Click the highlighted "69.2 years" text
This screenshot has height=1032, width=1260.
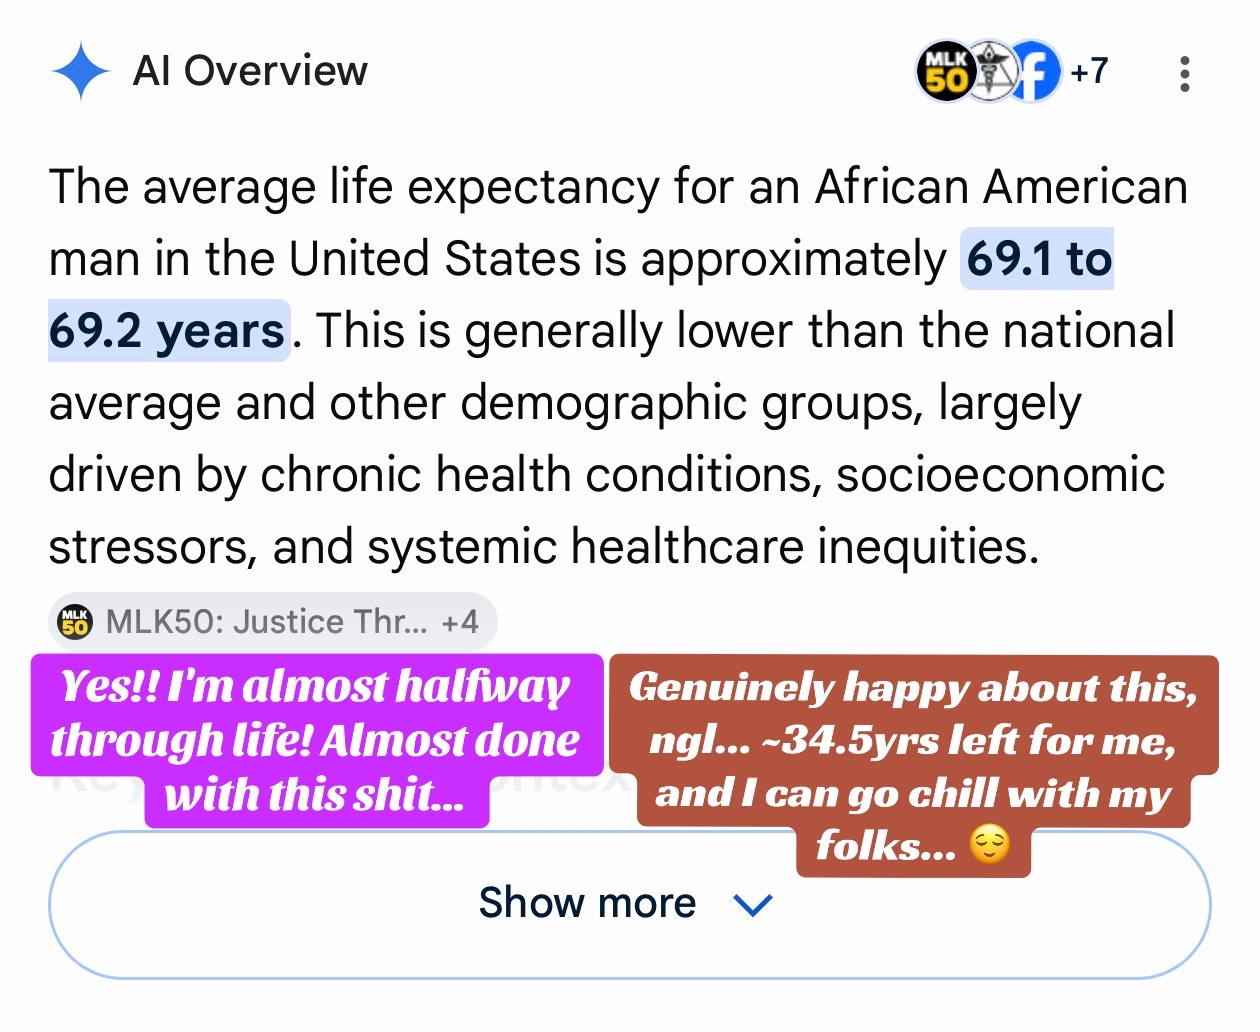click(169, 331)
